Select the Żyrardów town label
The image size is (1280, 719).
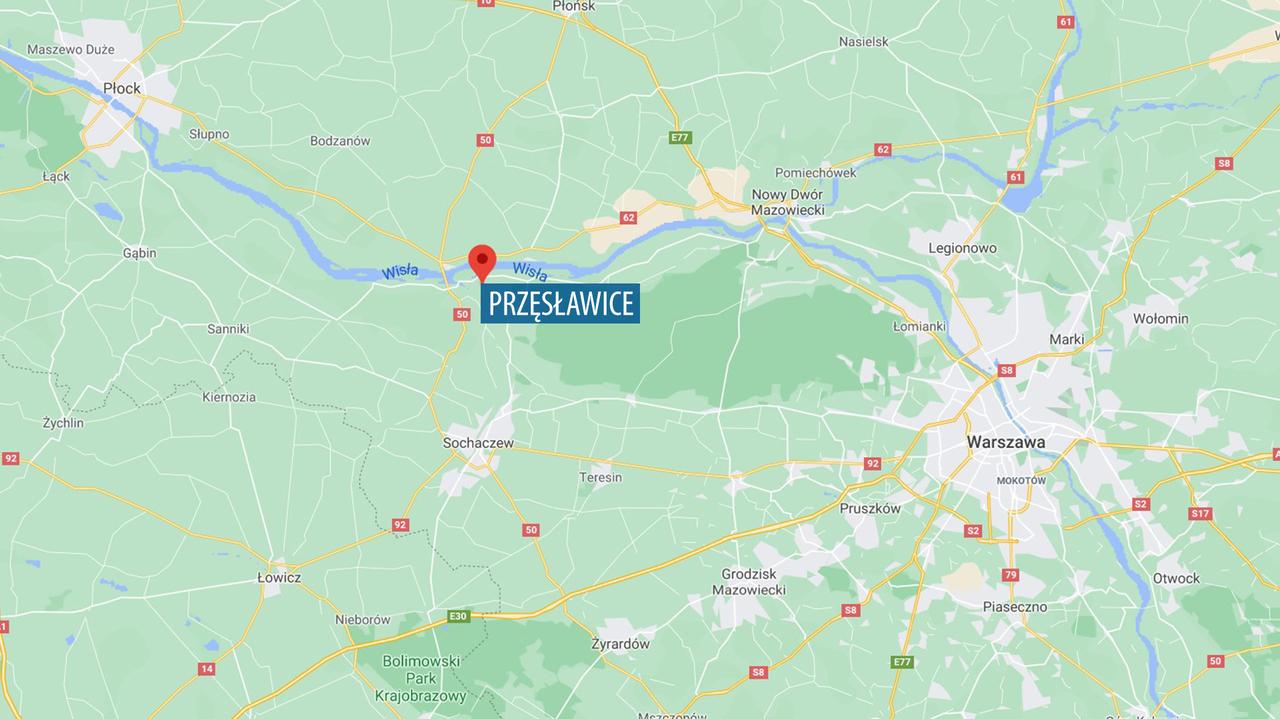[x=620, y=644]
